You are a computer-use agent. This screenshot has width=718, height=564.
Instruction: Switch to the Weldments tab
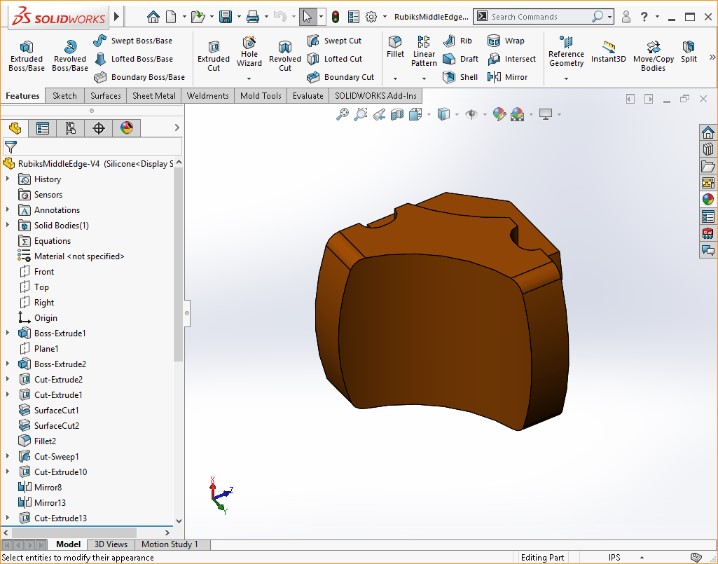point(207,96)
